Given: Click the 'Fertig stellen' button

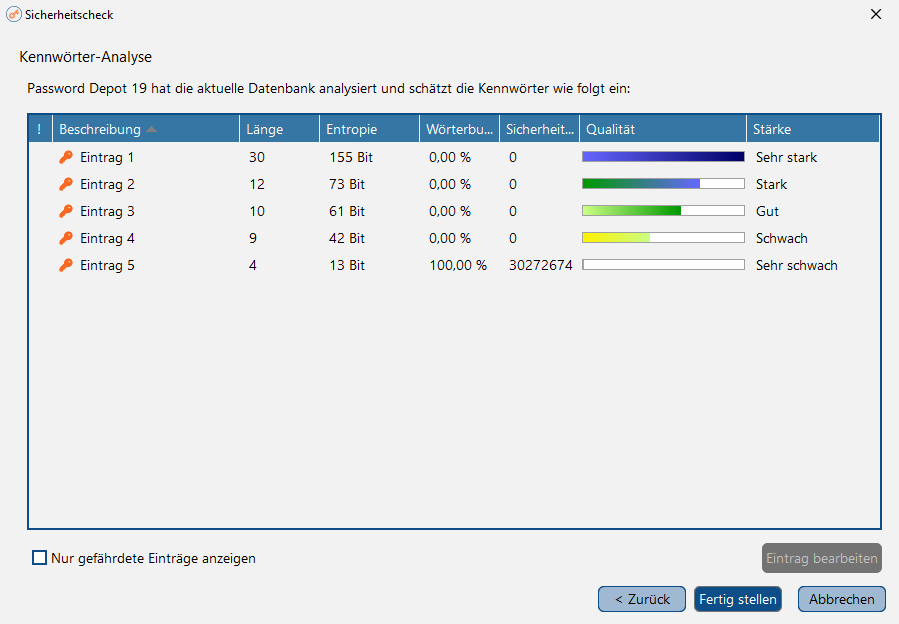Looking at the screenshot, I should (738, 599).
